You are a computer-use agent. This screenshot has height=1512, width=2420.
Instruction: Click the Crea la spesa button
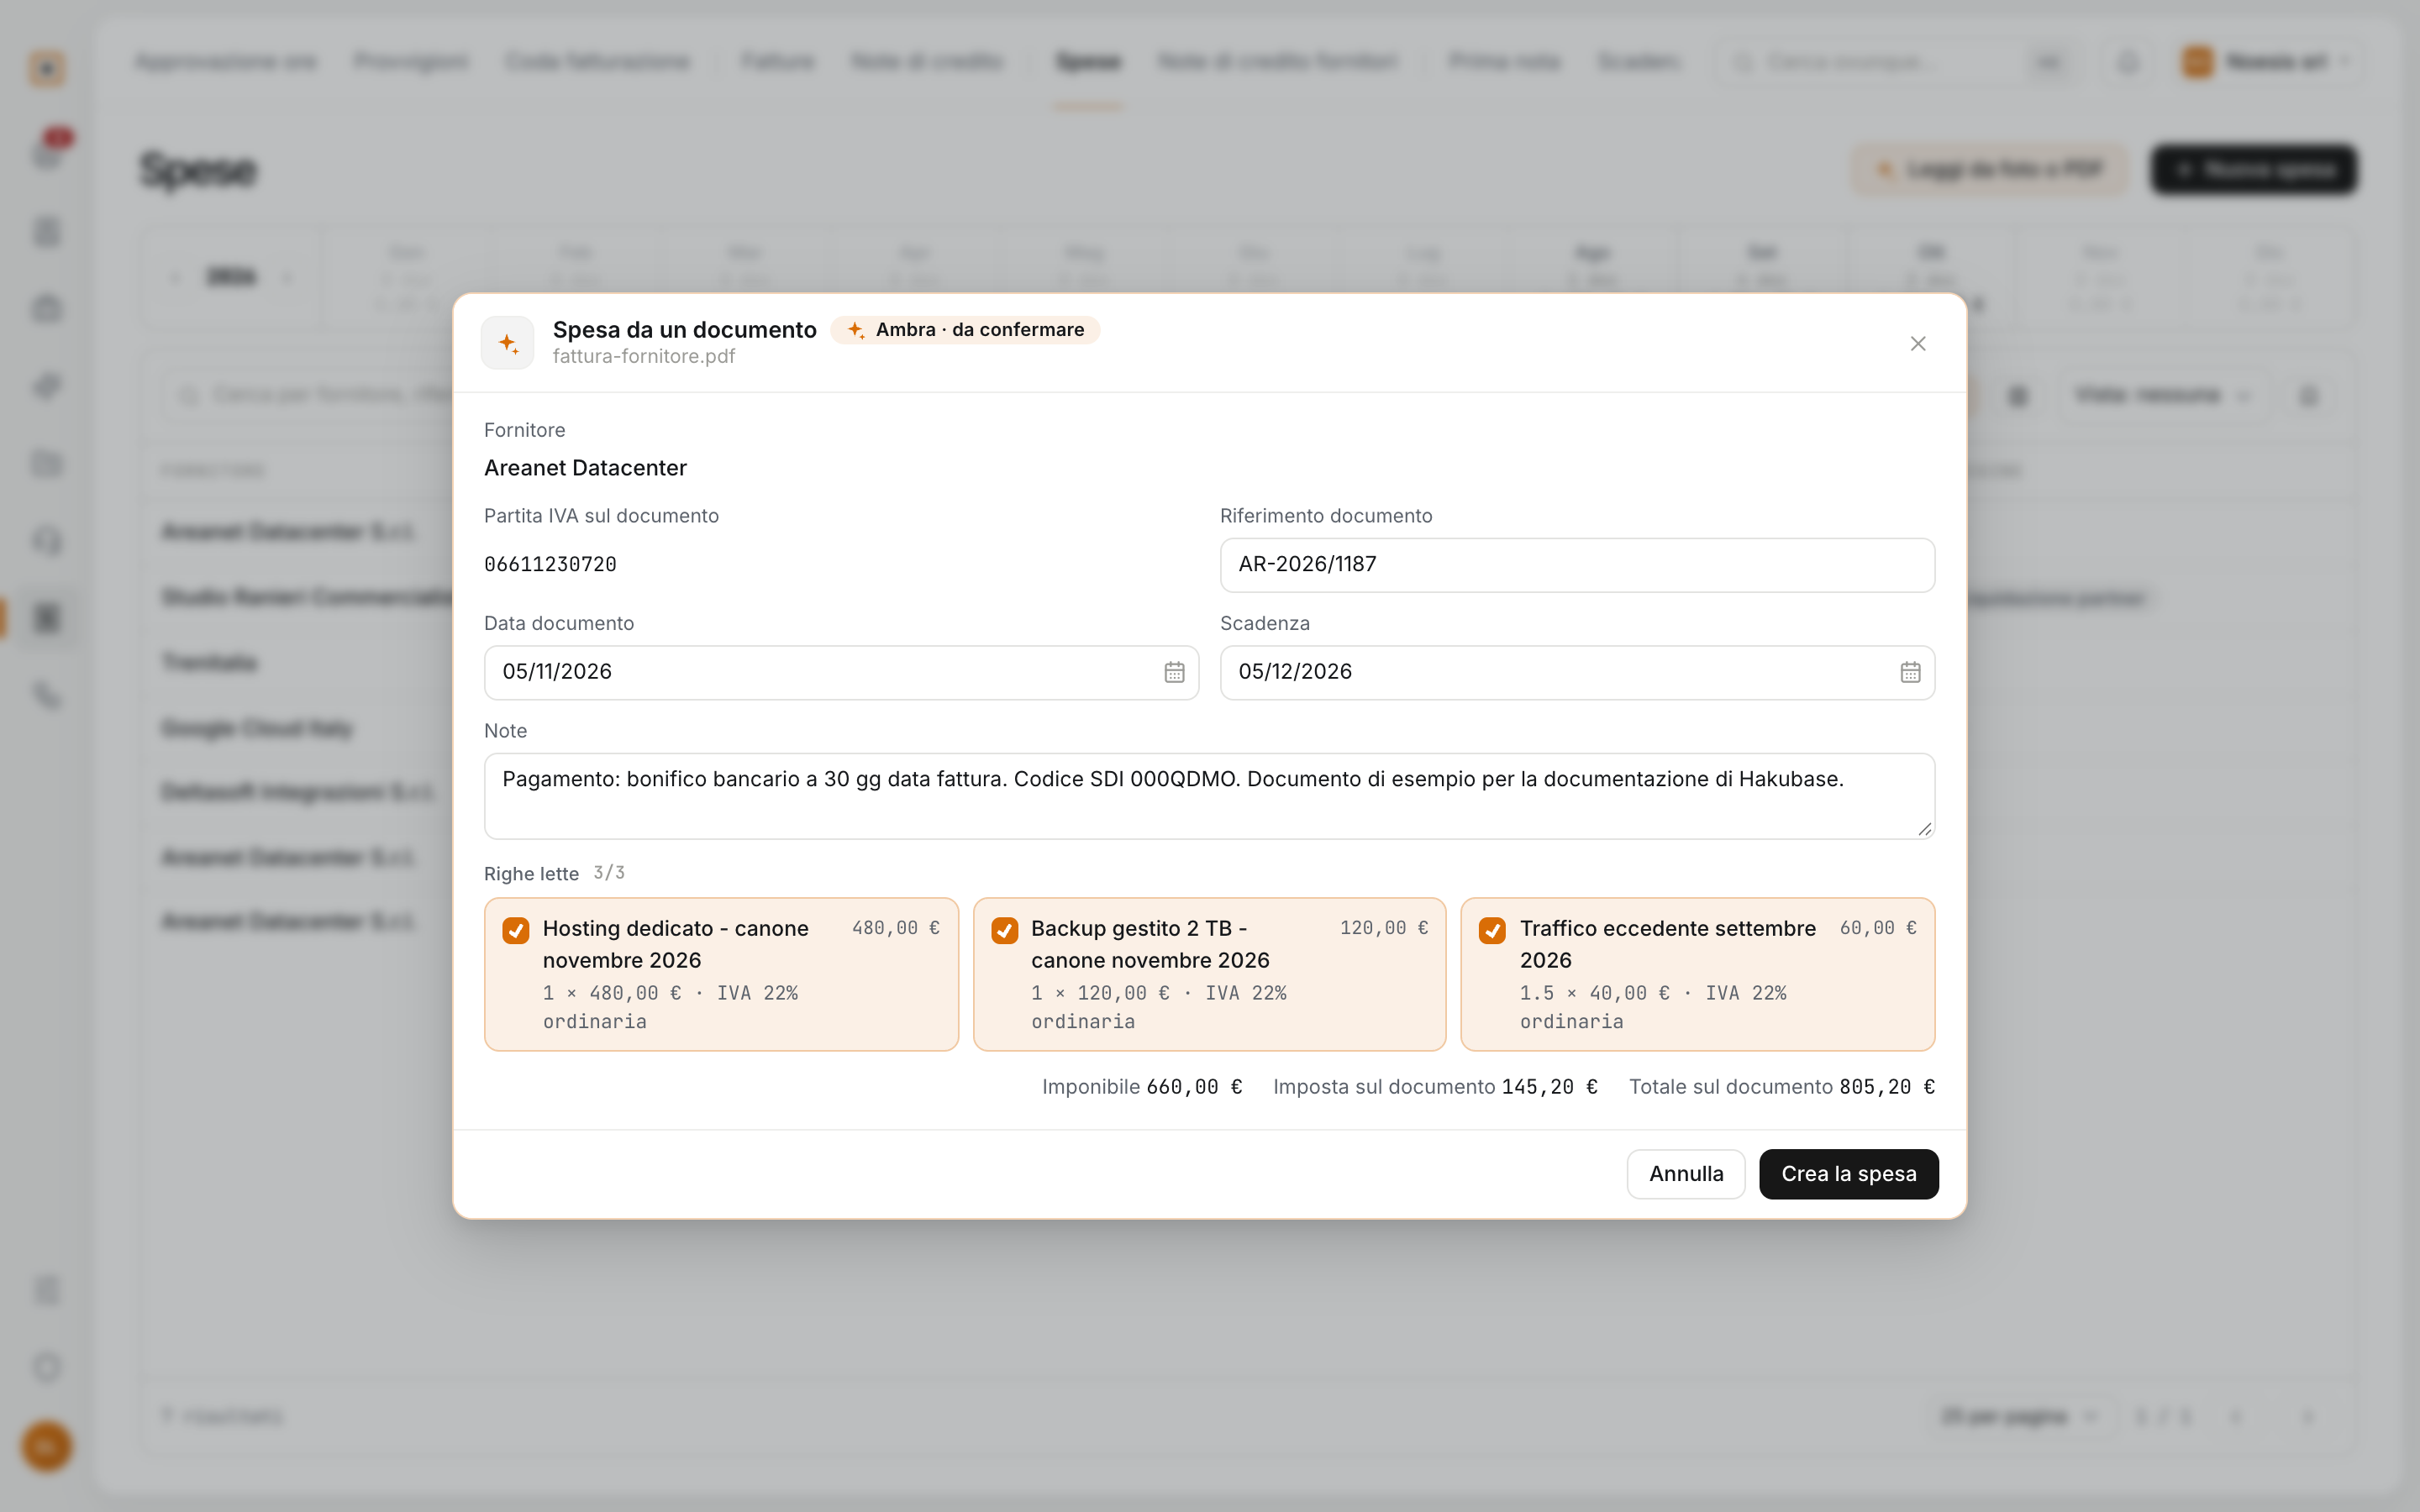tap(1848, 1174)
